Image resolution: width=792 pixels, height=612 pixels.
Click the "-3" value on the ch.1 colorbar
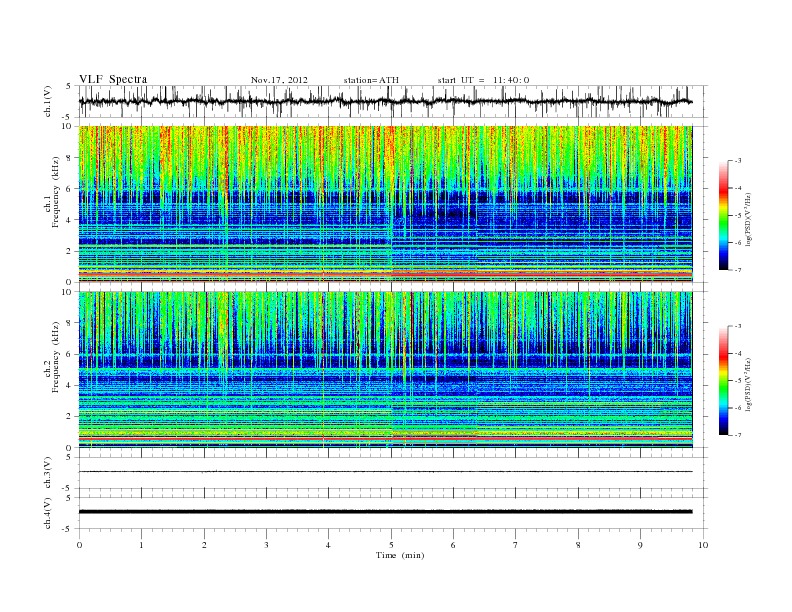(738, 161)
